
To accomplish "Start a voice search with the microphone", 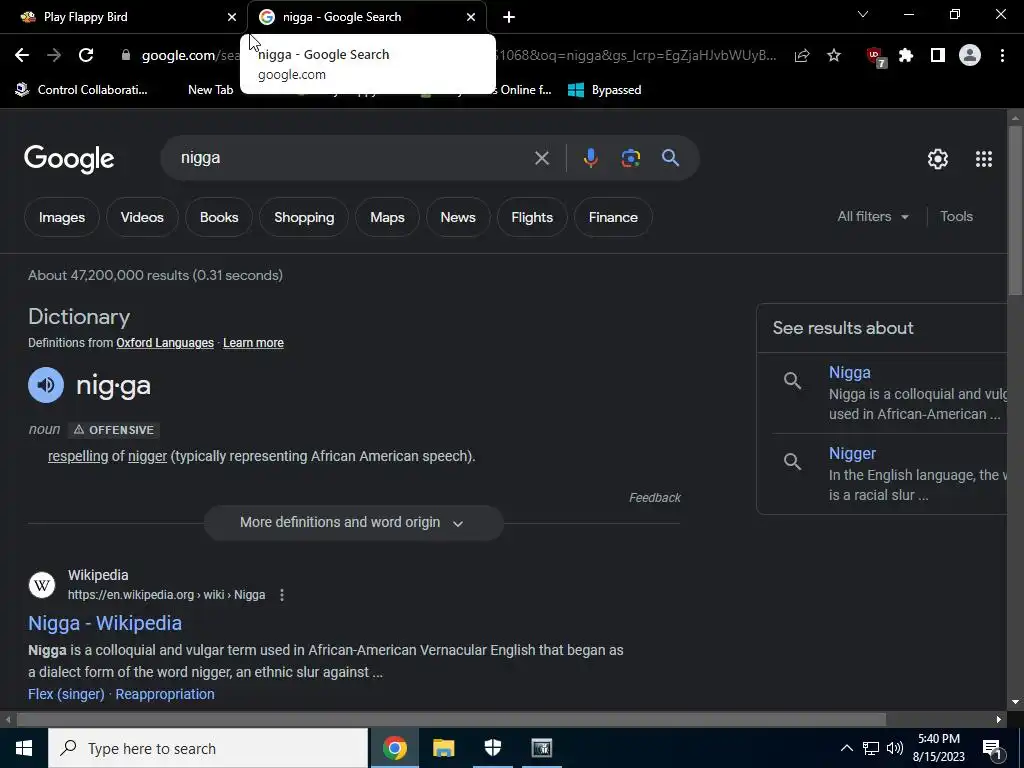I will (590, 158).
